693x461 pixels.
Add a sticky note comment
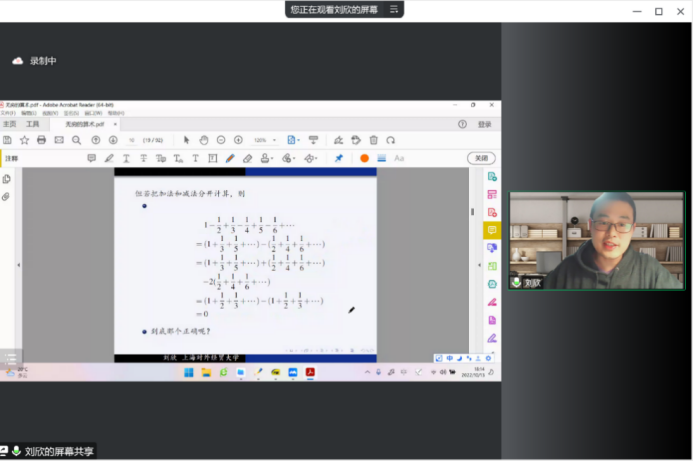coord(91,158)
